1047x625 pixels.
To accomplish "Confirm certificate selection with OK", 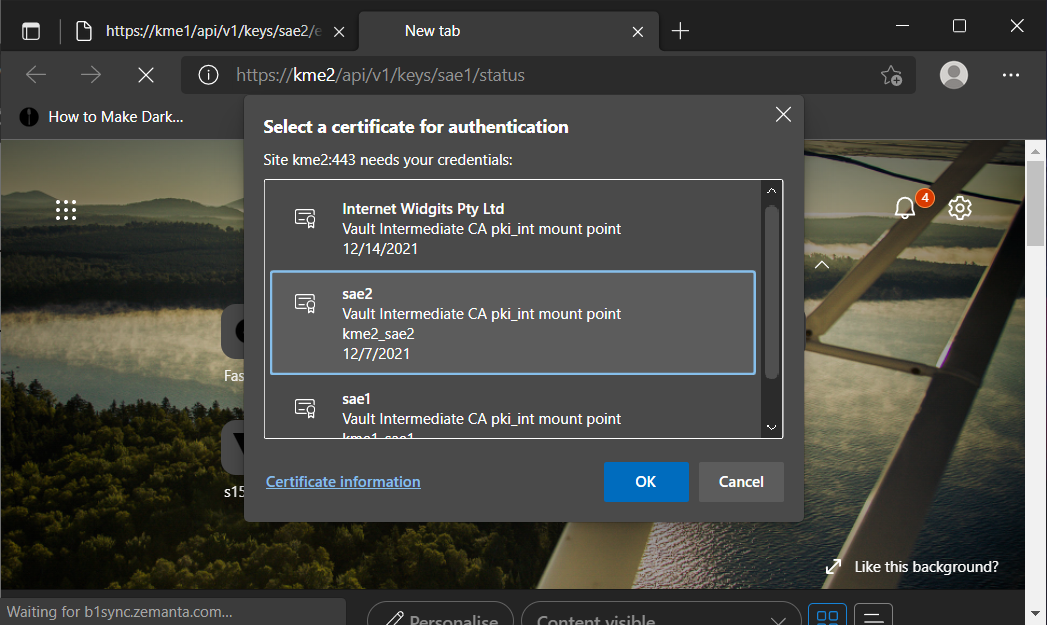I will click(646, 481).
